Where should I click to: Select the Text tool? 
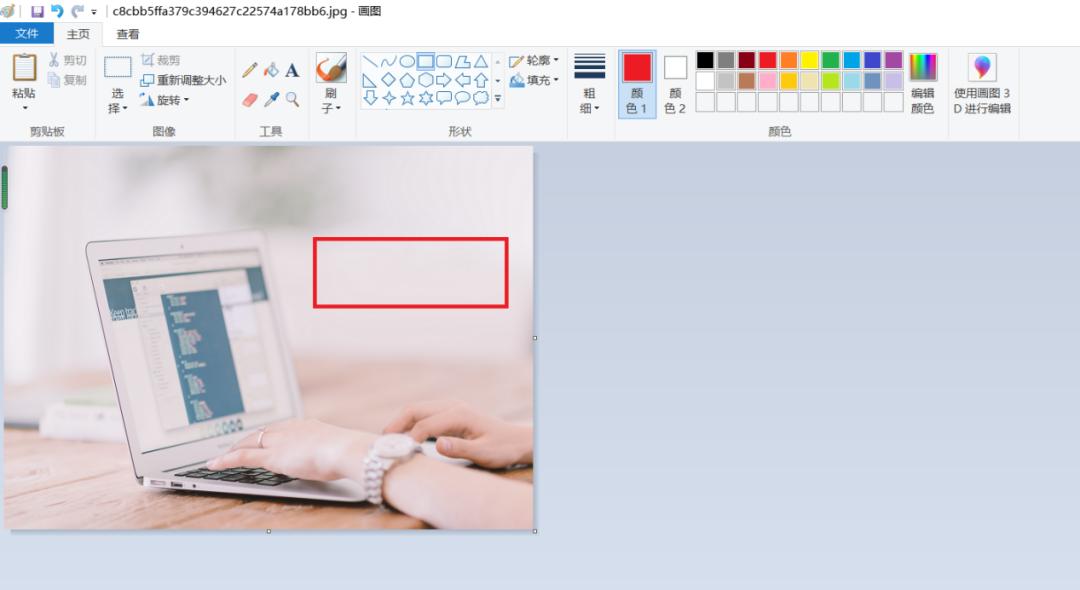pyautogui.click(x=292, y=70)
